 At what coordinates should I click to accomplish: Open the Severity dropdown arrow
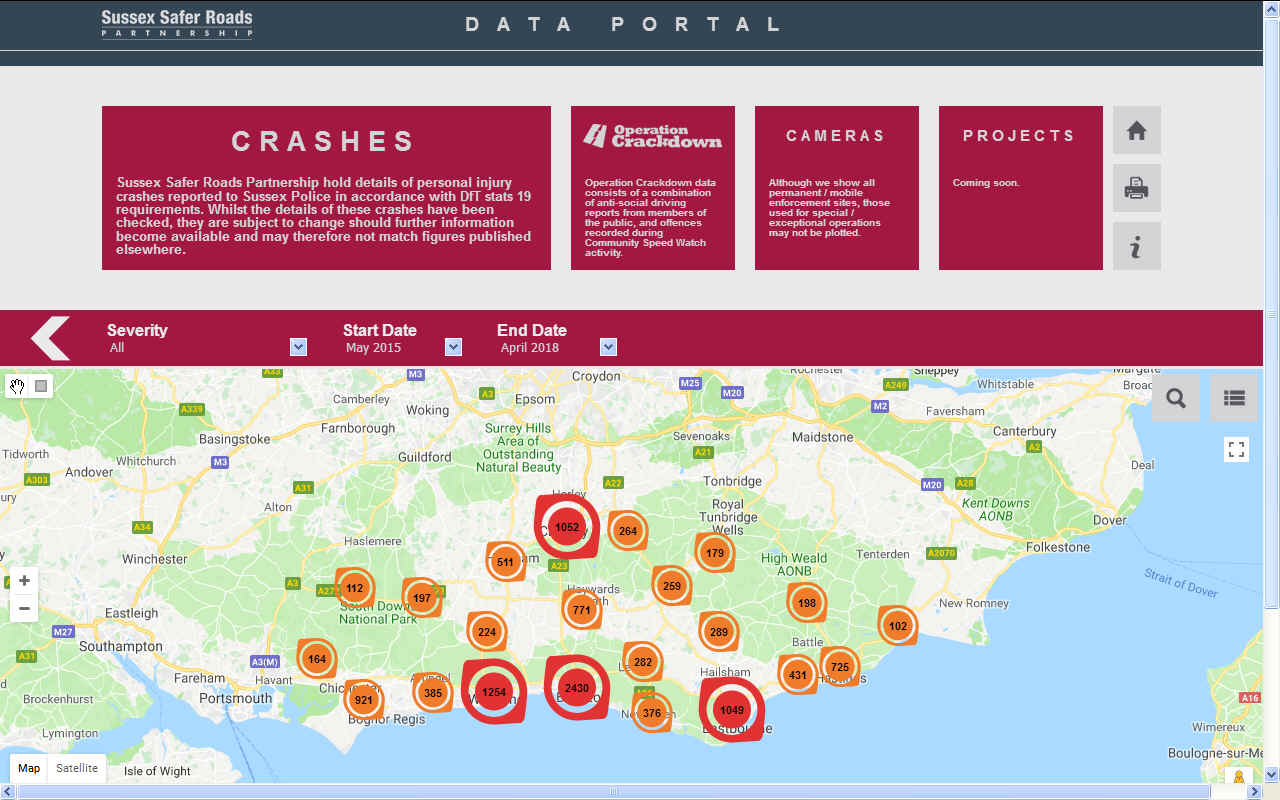298,347
